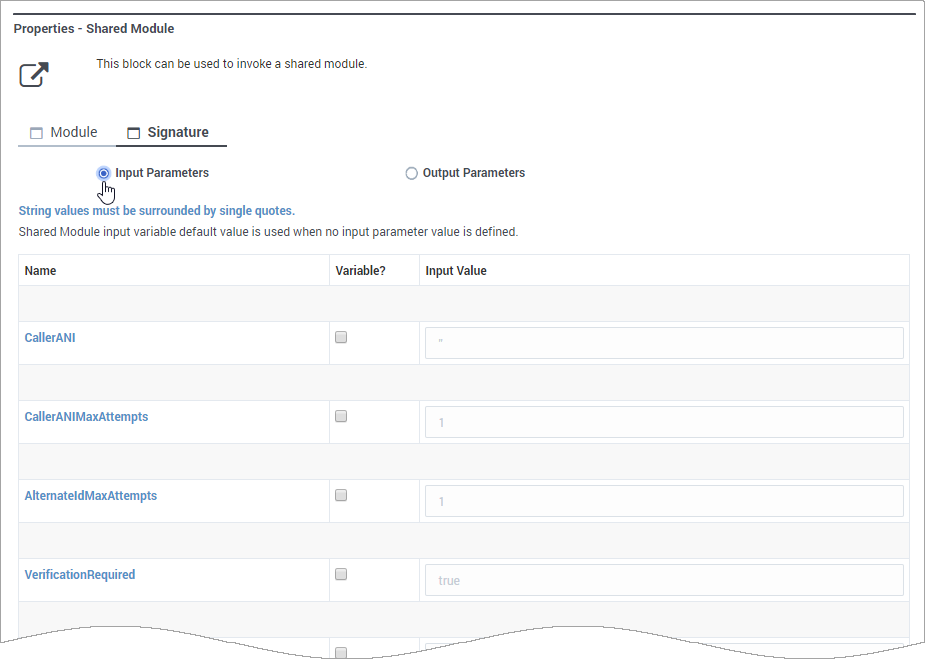Select the Input Parameters radio button
Screen dimensions: 925x660
click(104, 173)
